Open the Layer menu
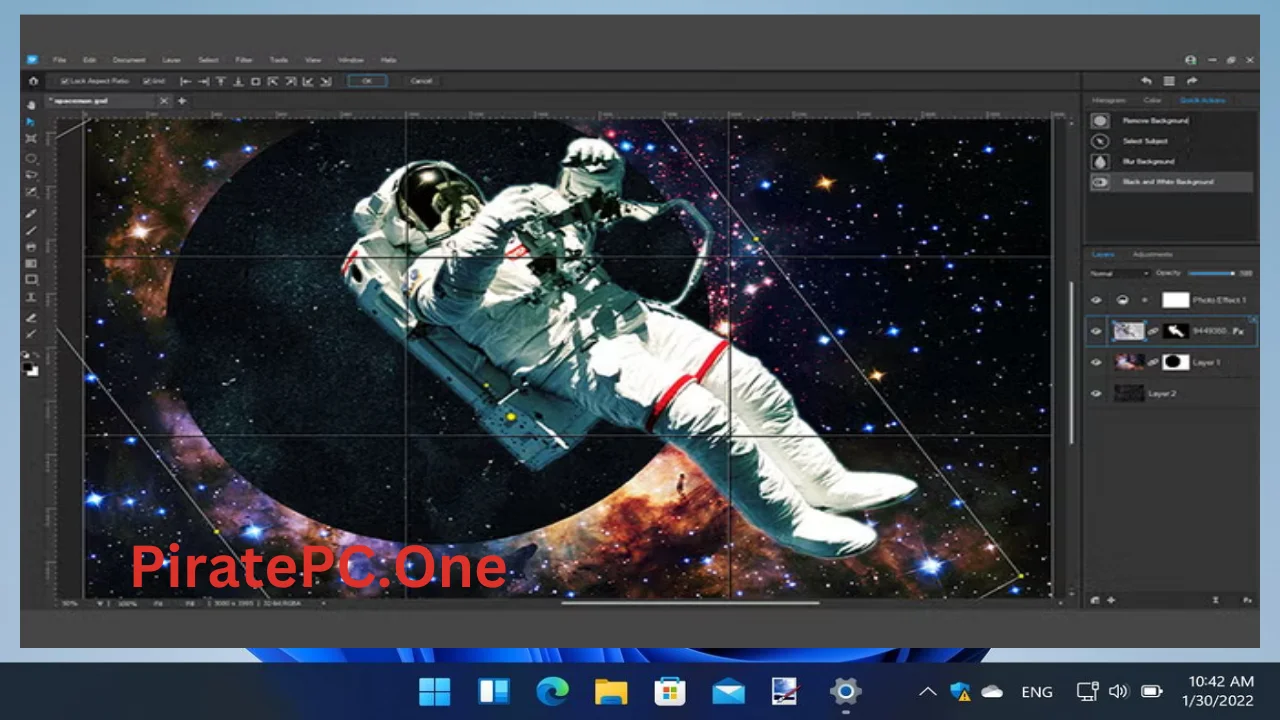Viewport: 1280px width, 720px height. tap(171, 60)
